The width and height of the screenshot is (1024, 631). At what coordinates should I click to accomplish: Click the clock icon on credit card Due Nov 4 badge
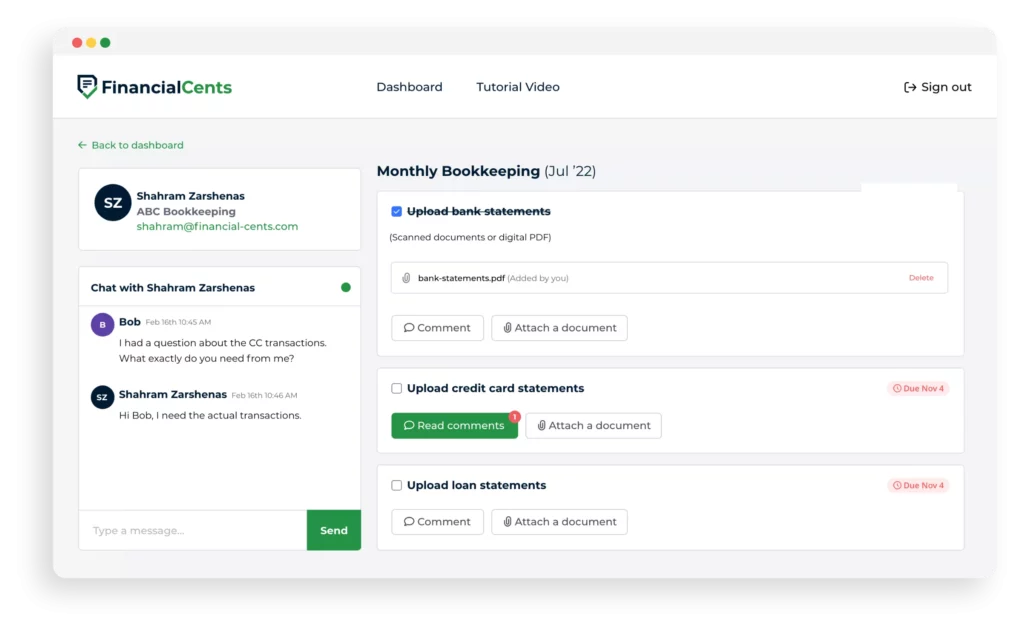click(898, 388)
